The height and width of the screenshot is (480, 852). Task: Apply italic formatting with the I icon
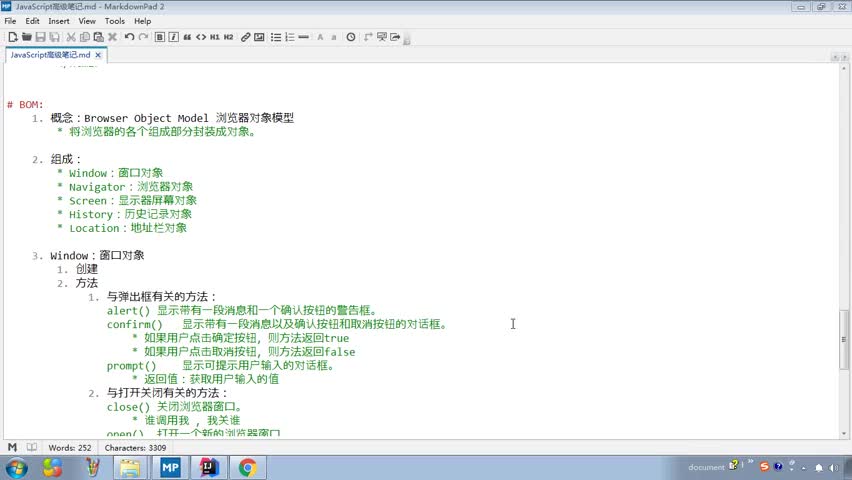pyautogui.click(x=173, y=37)
